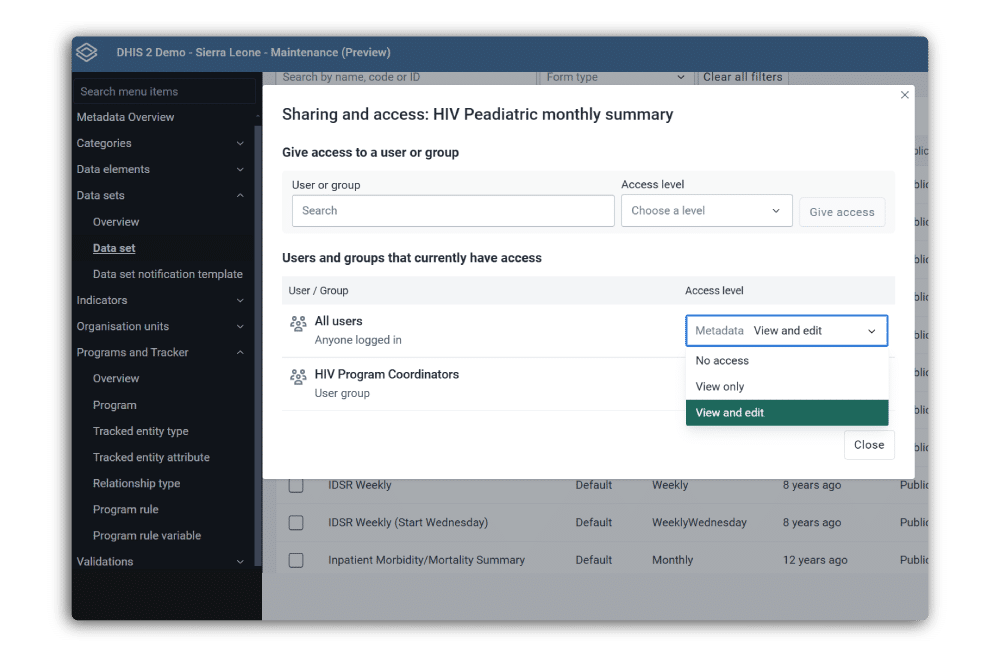Click the Give access button

point(841,212)
